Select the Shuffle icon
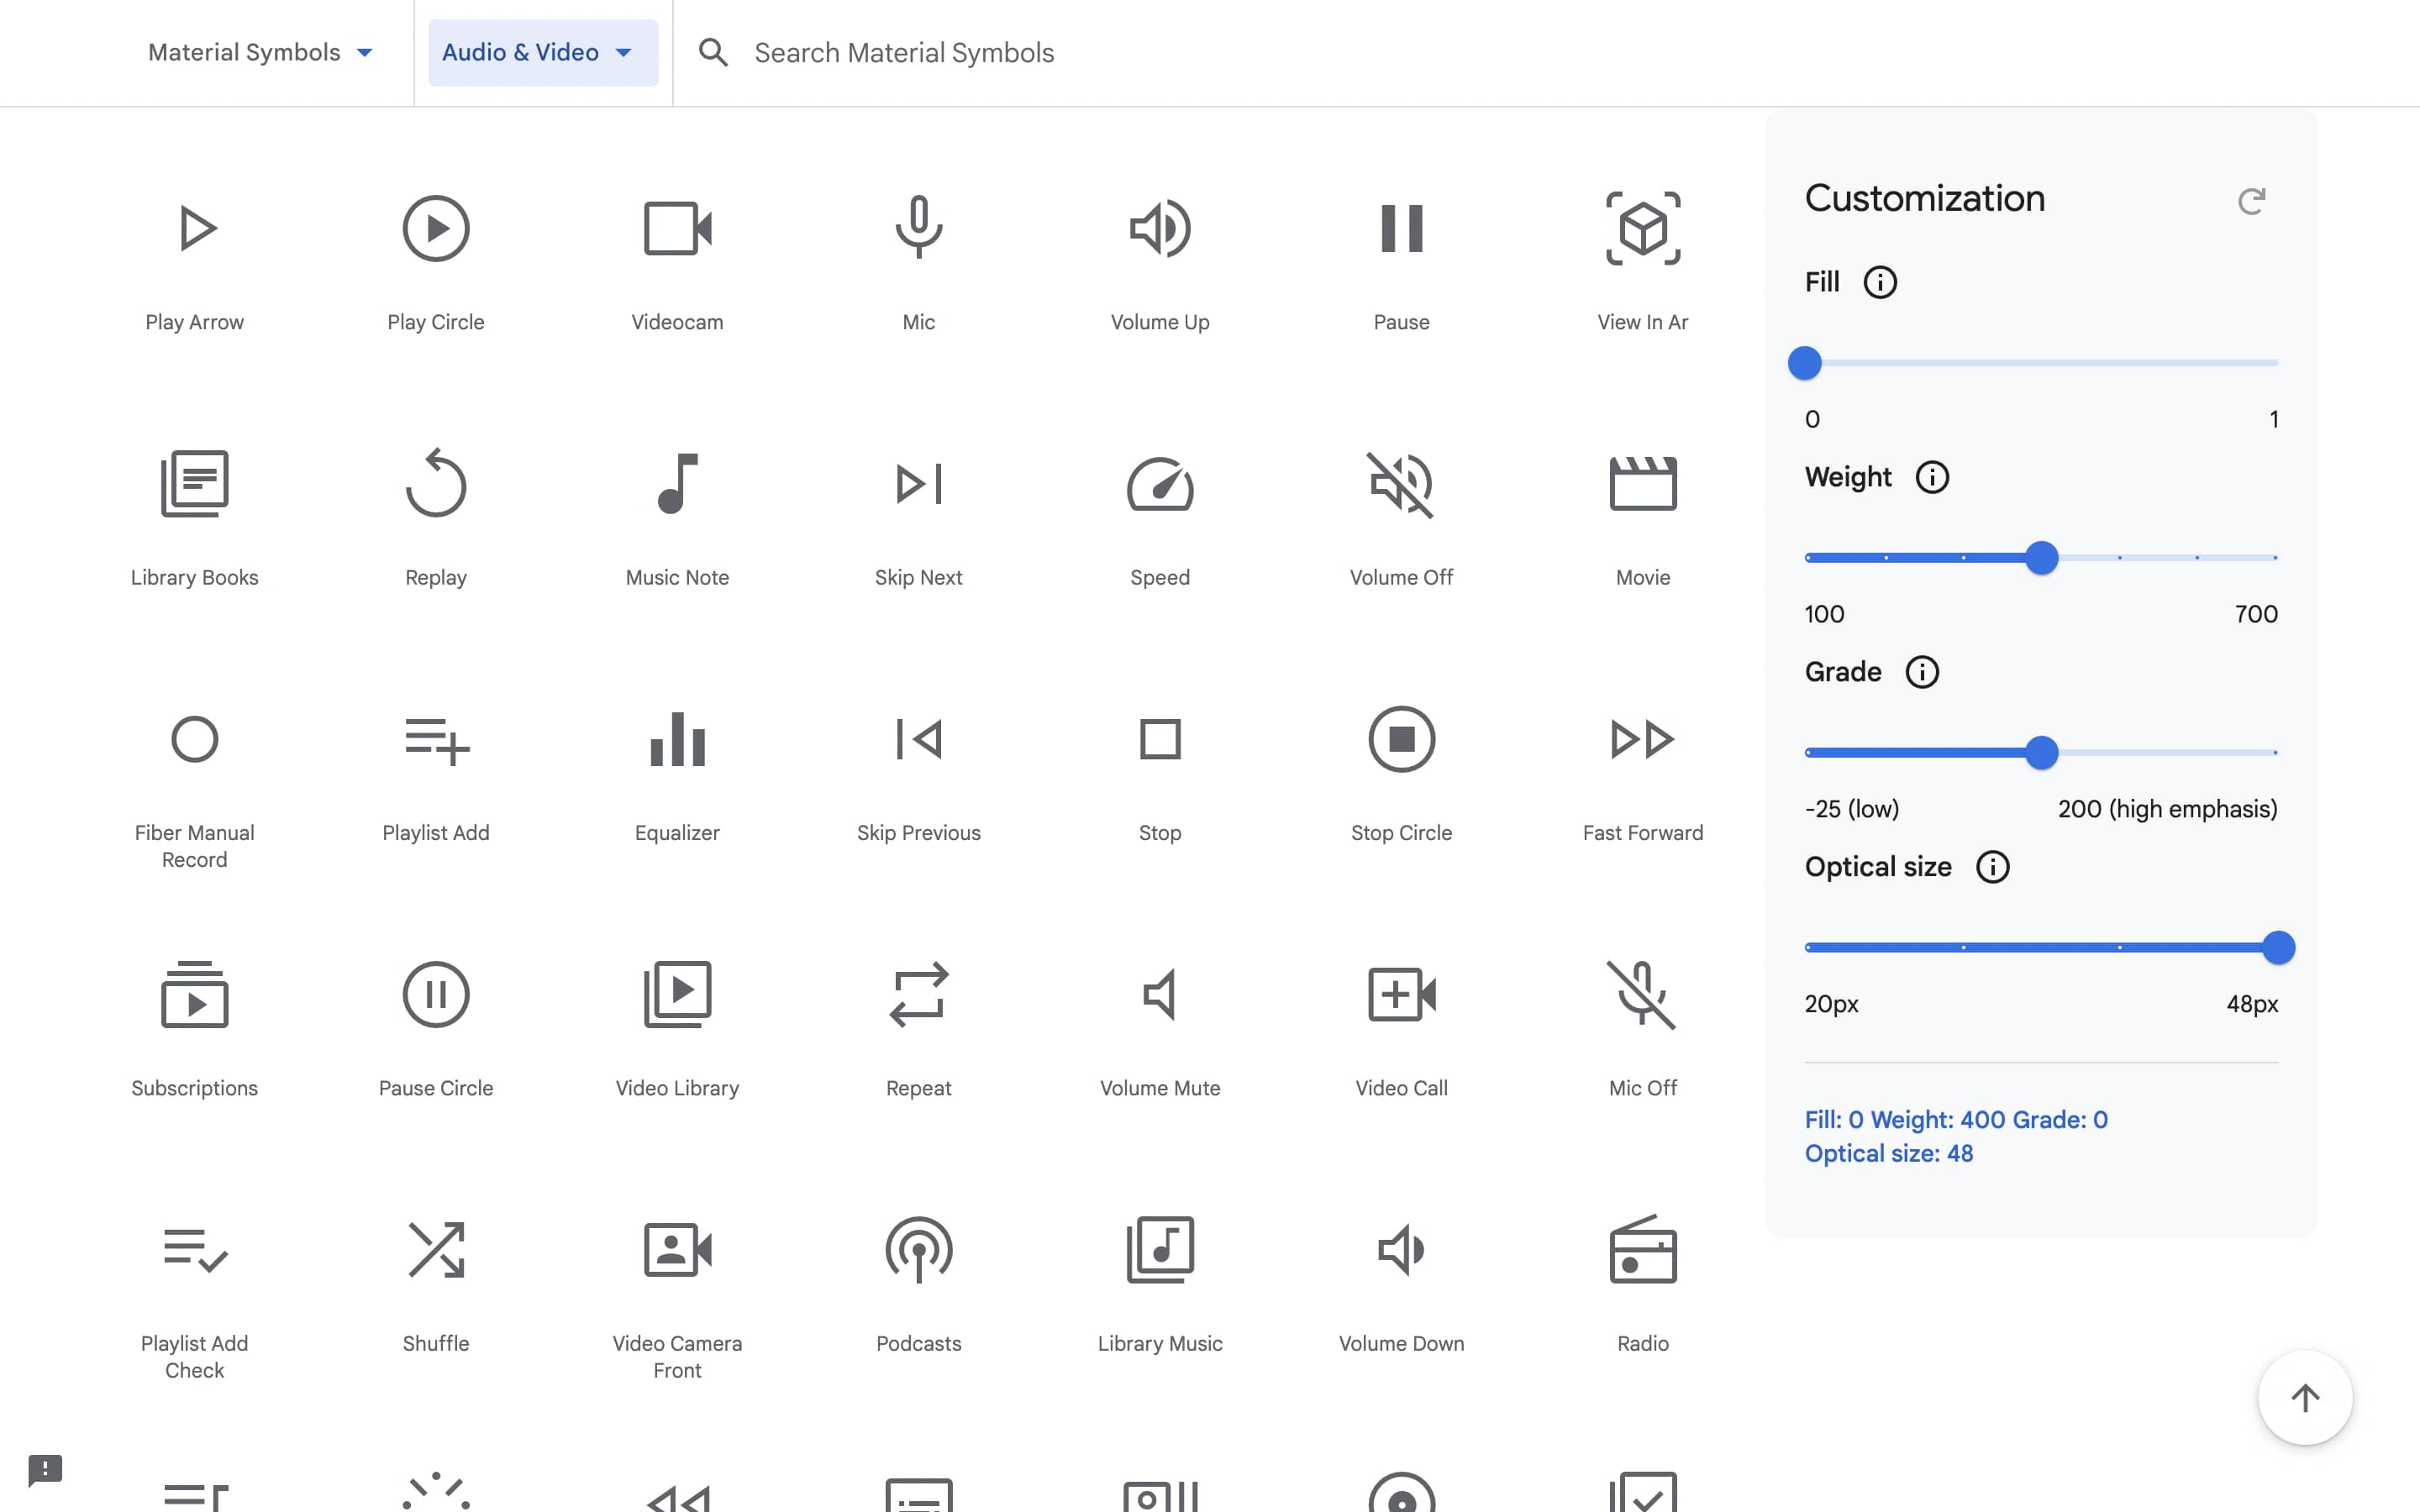The image size is (2420, 1512). tap(435, 1249)
